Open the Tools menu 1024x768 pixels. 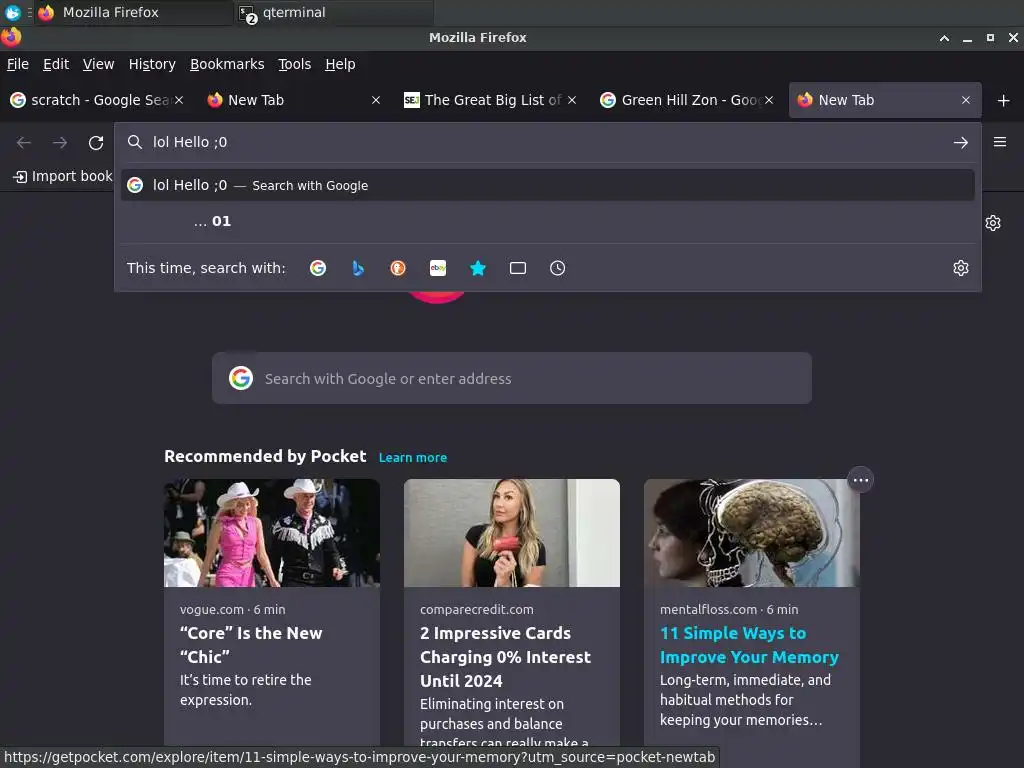click(x=295, y=64)
